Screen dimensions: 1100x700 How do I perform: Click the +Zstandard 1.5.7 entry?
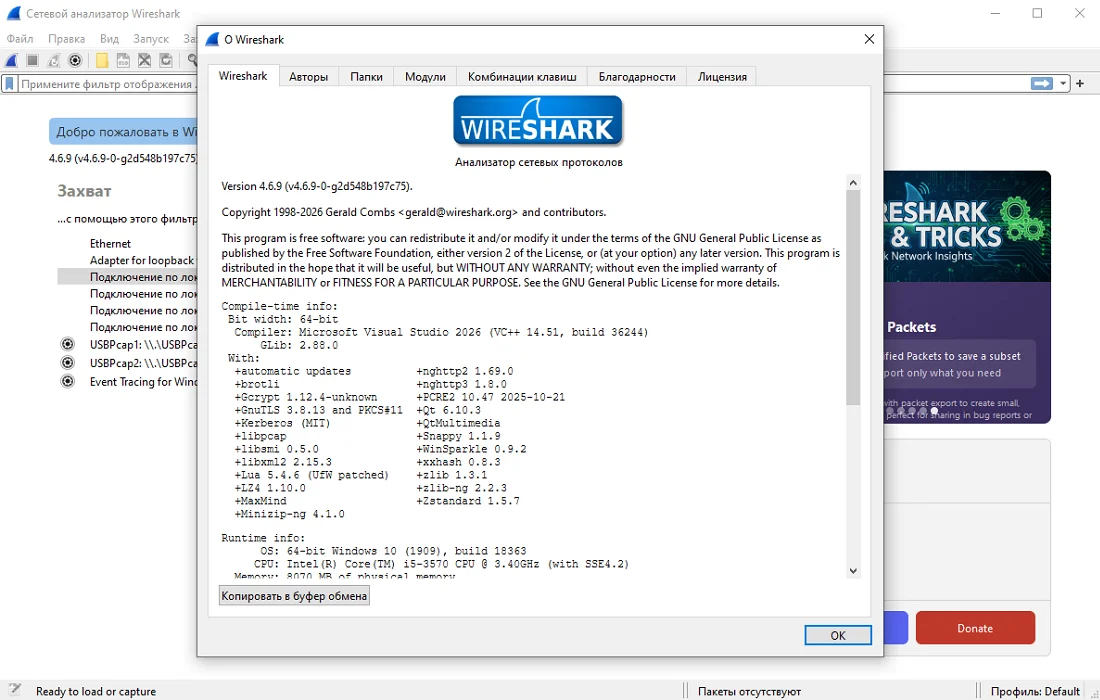pos(468,501)
